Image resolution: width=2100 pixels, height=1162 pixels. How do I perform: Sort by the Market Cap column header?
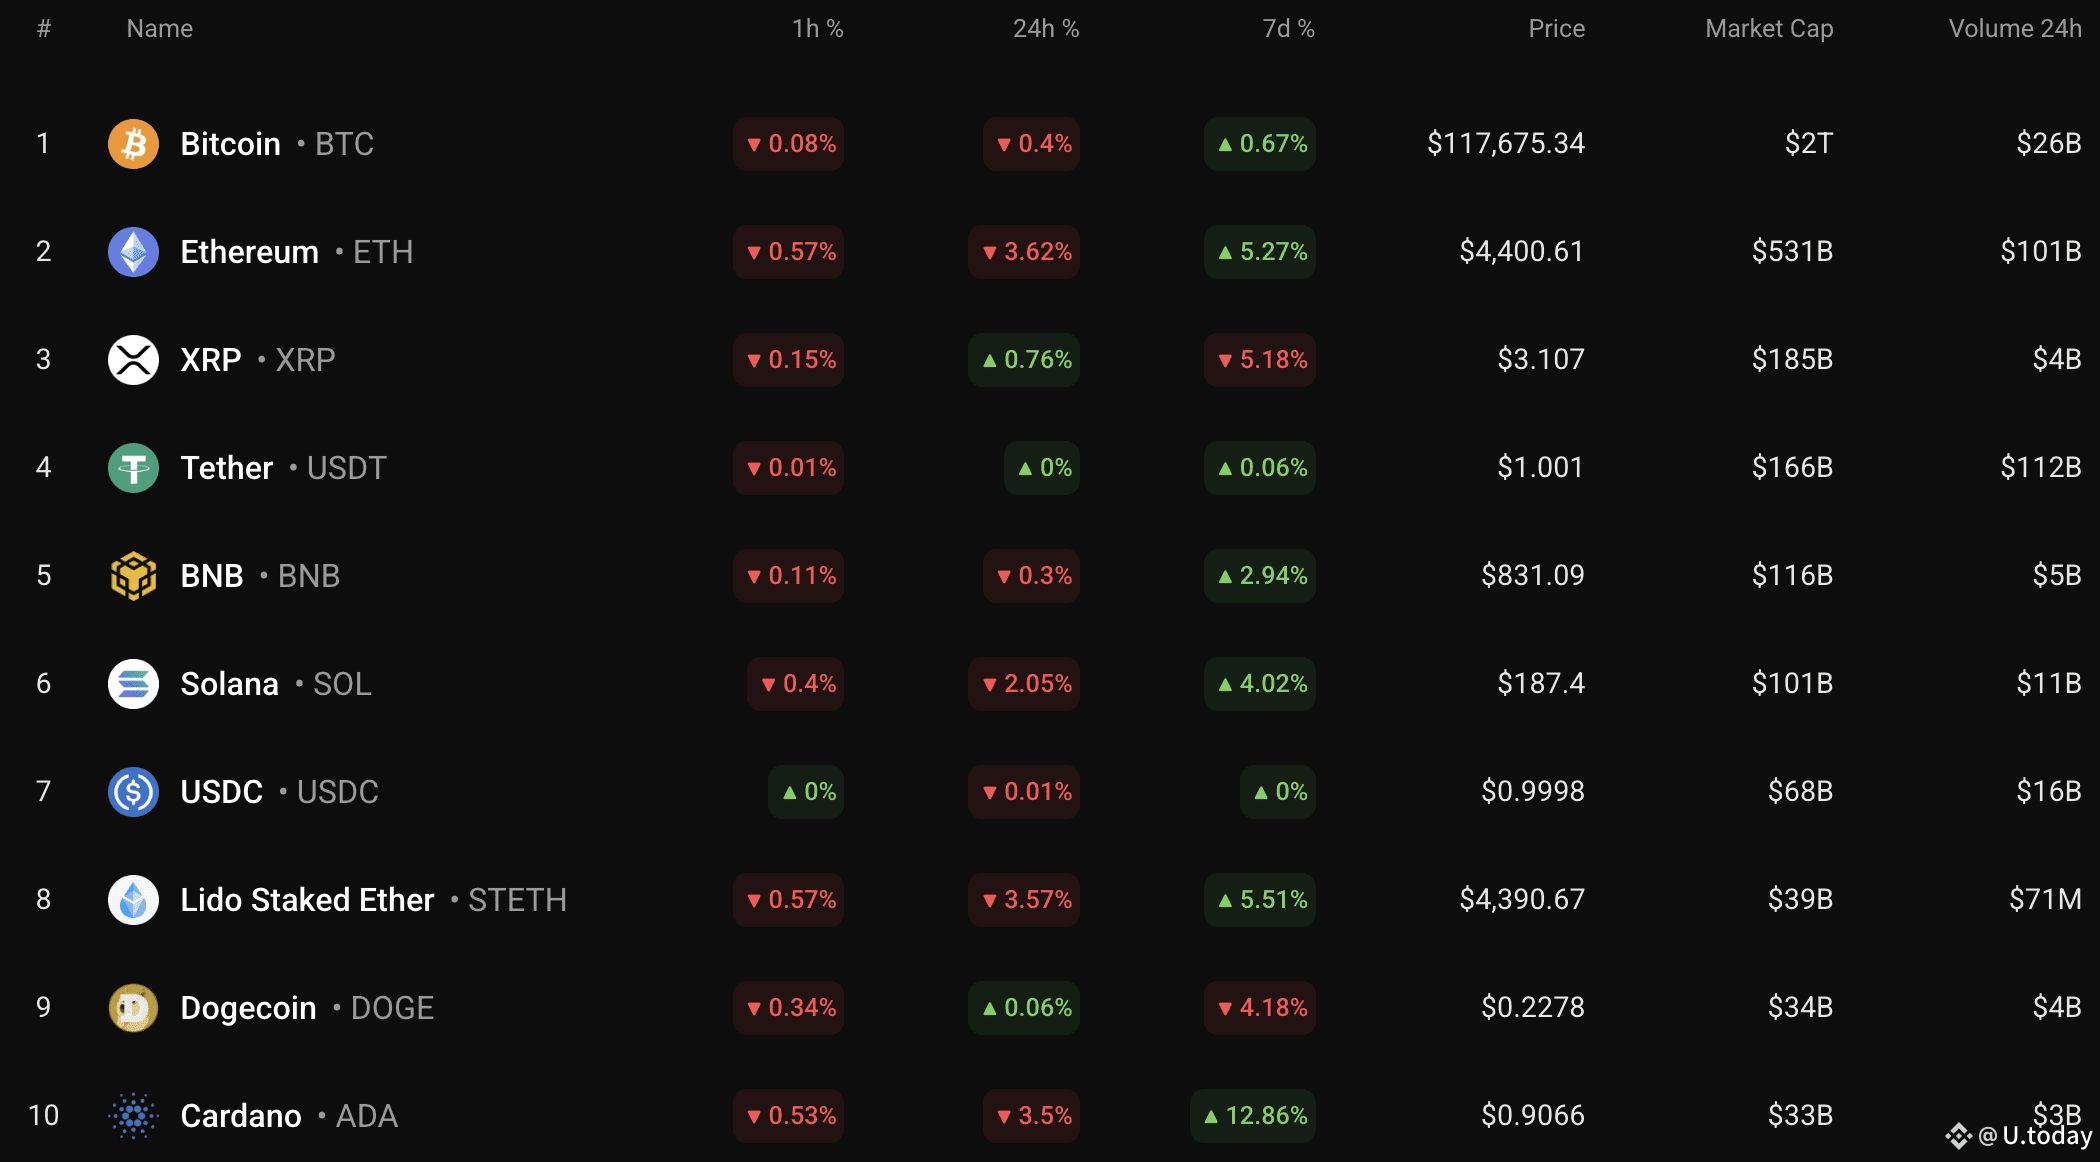[1769, 29]
